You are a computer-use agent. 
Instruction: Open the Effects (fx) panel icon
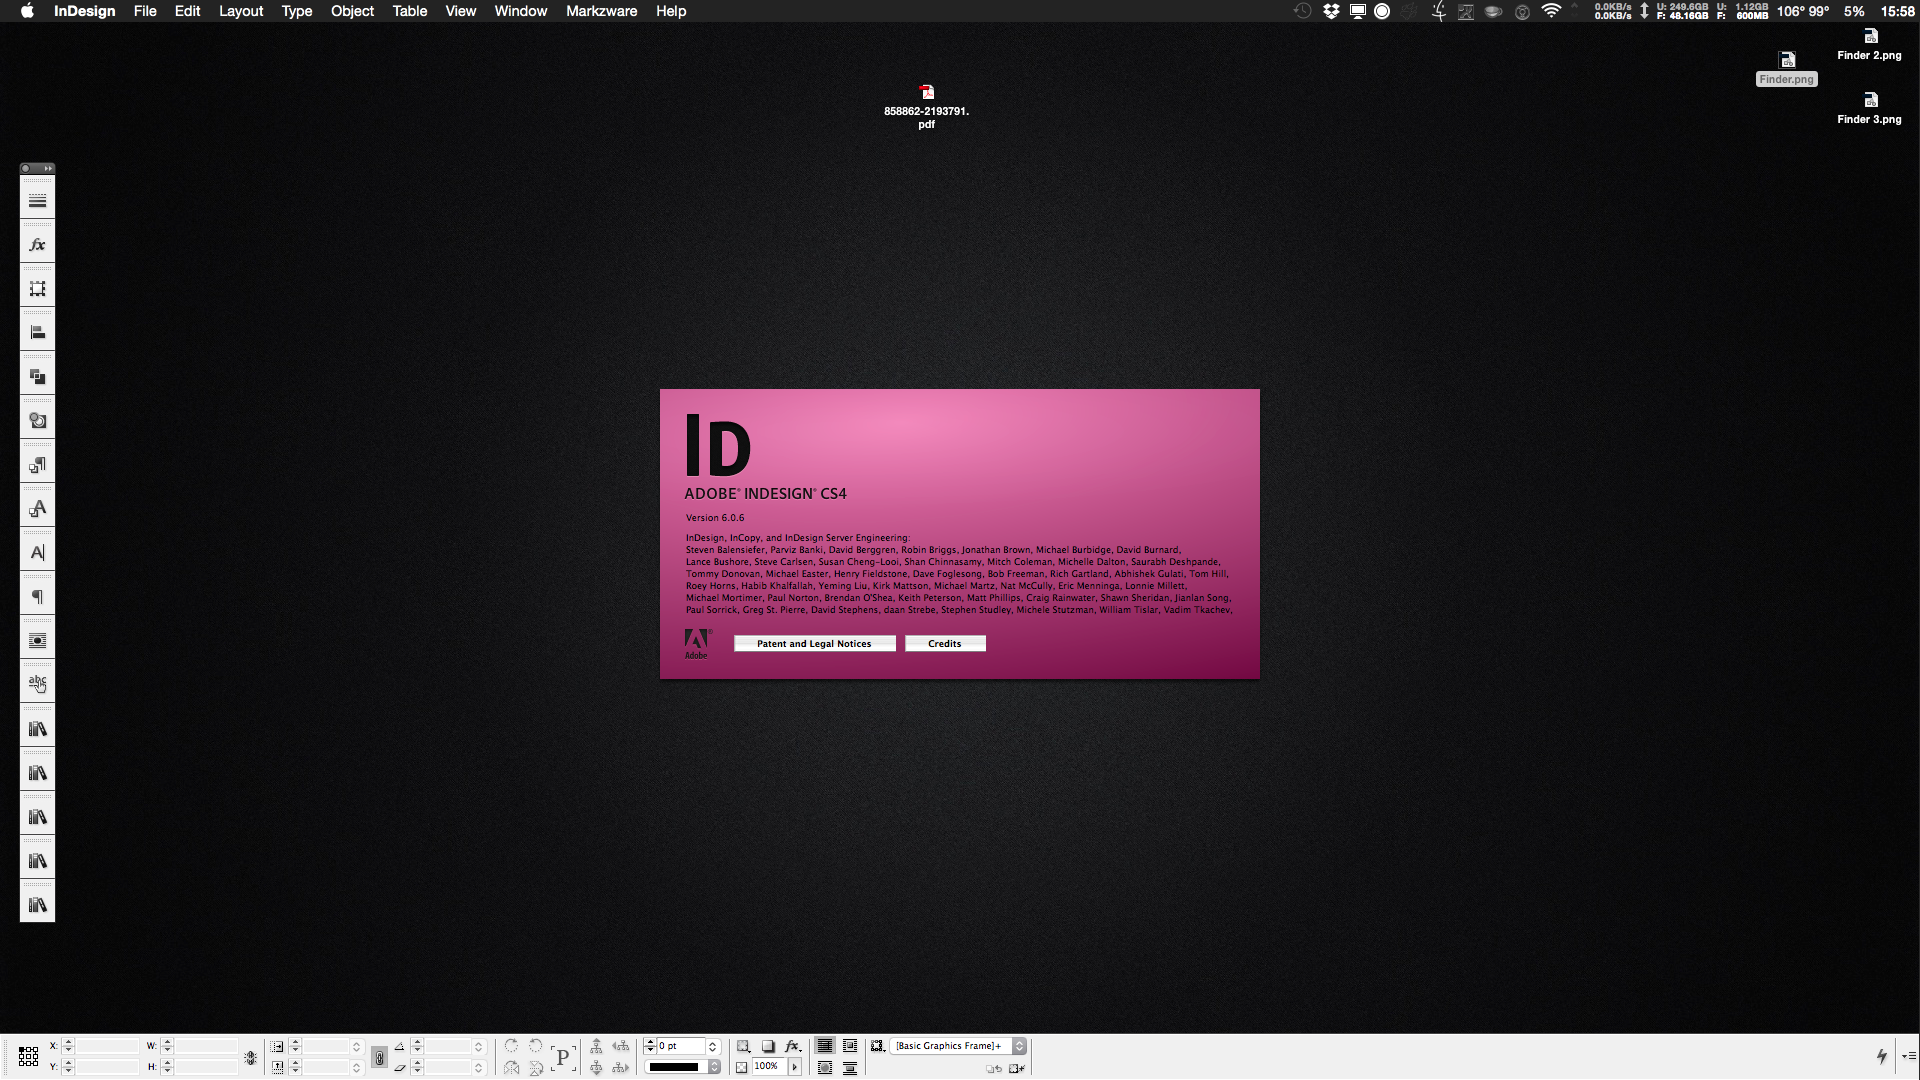(x=37, y=245)
